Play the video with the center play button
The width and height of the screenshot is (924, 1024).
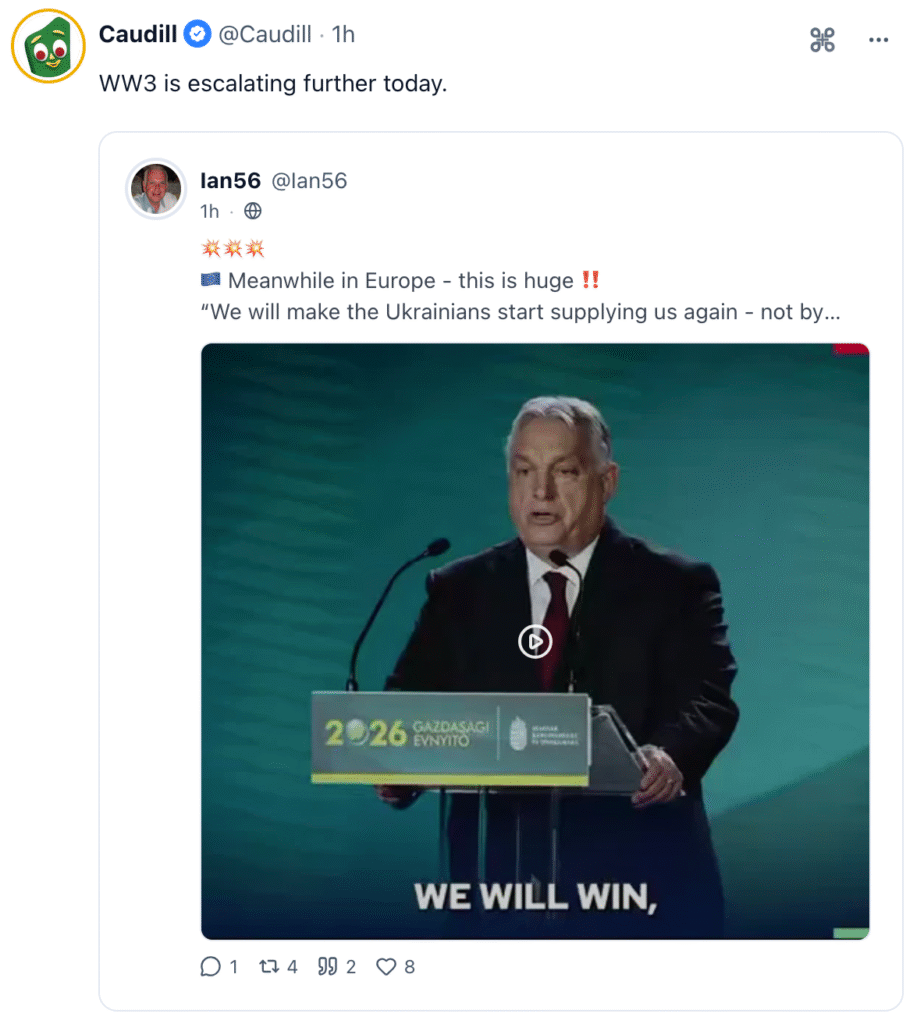[x=535, y=641]
